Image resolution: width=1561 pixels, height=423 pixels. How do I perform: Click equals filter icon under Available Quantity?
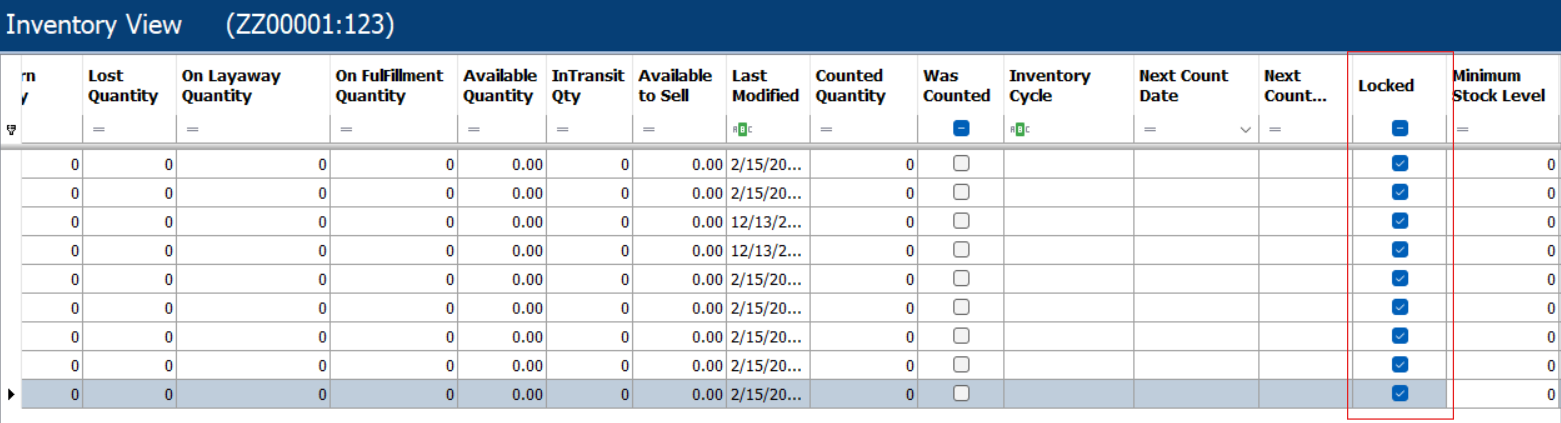[473, 129]
